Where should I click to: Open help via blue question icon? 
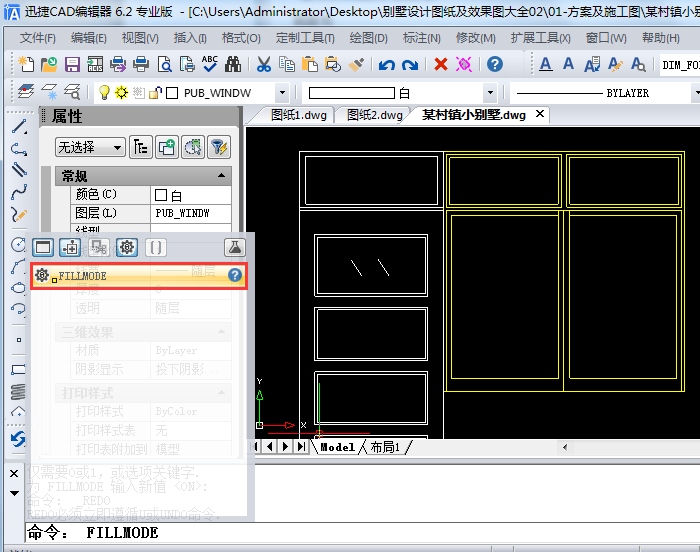[x=495, y=65]
